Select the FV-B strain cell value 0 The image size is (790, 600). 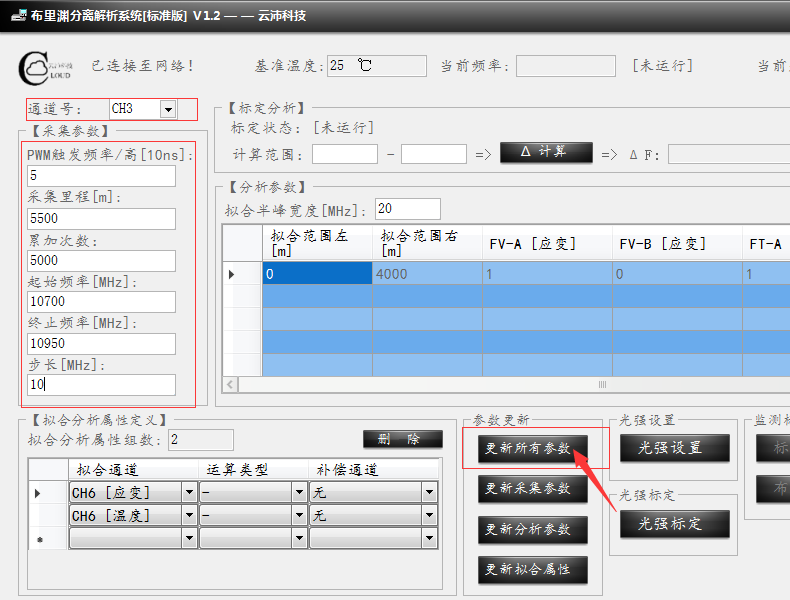coord(677,274)
